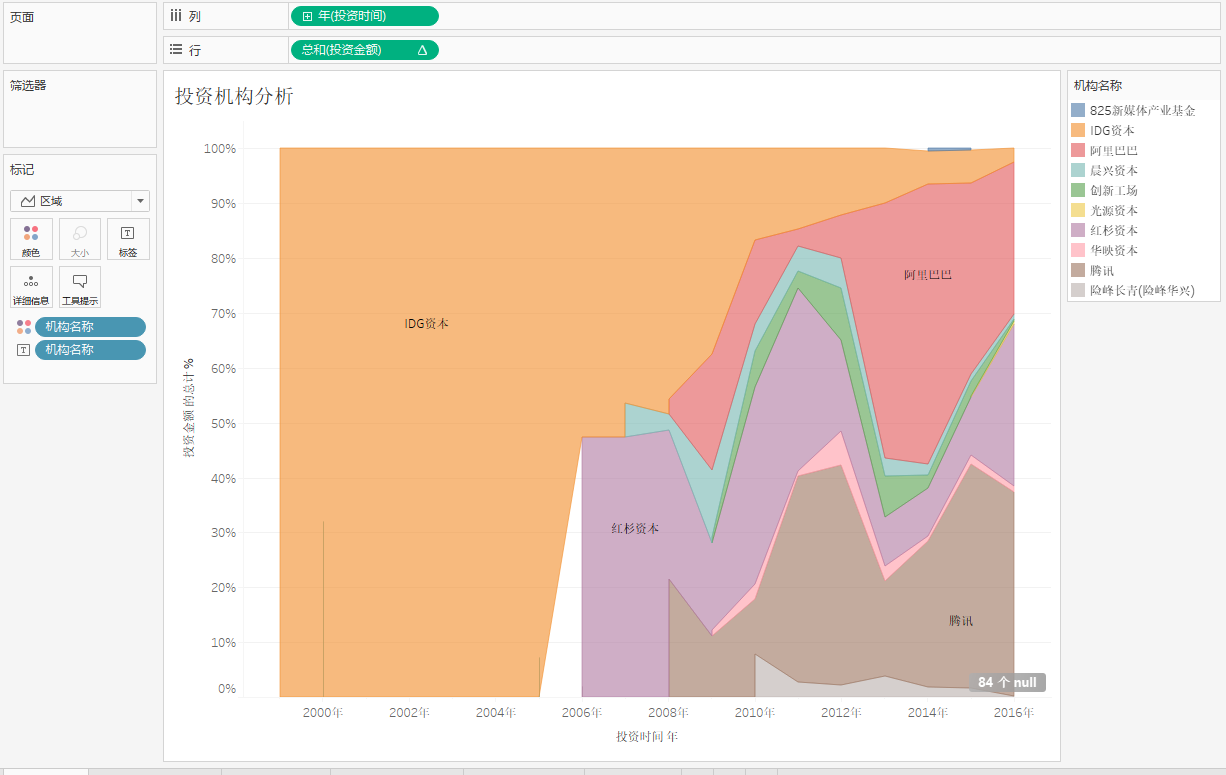Click the 2008年 x-axis tick label
Viewport: 1226px width, 775px height.
(x=669, y=712)
